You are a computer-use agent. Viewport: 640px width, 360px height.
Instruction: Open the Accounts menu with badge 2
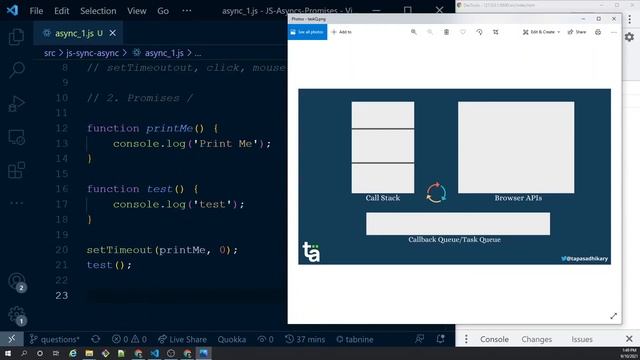coord(17,282)
